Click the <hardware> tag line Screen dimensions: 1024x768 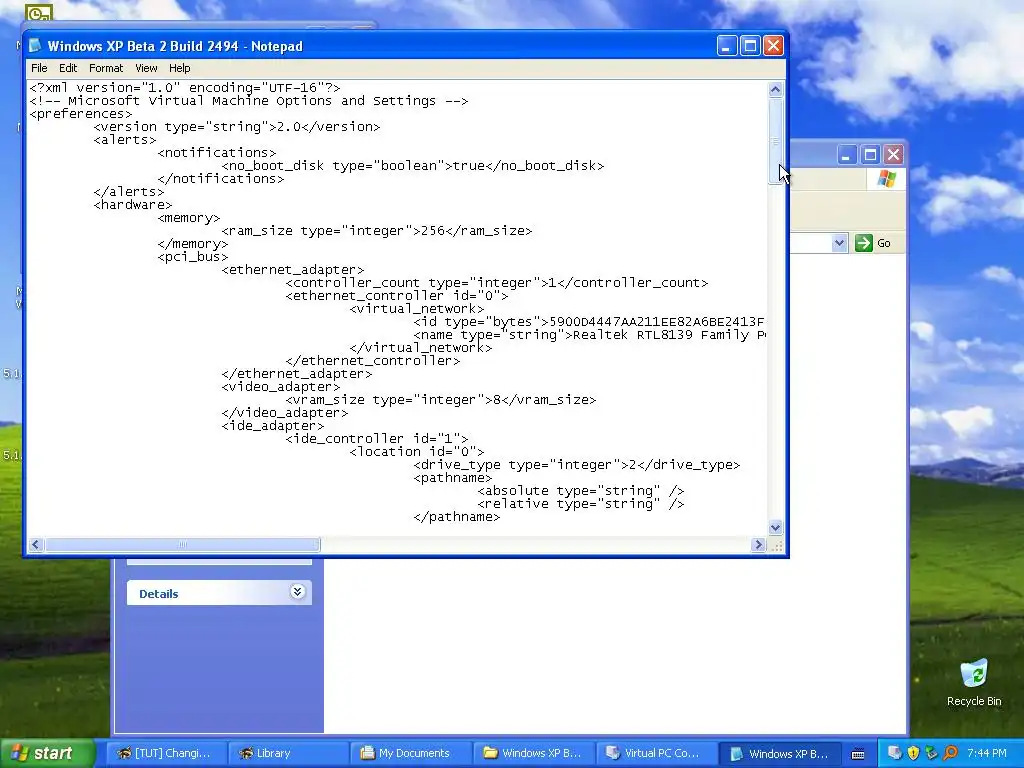(133, 205)
